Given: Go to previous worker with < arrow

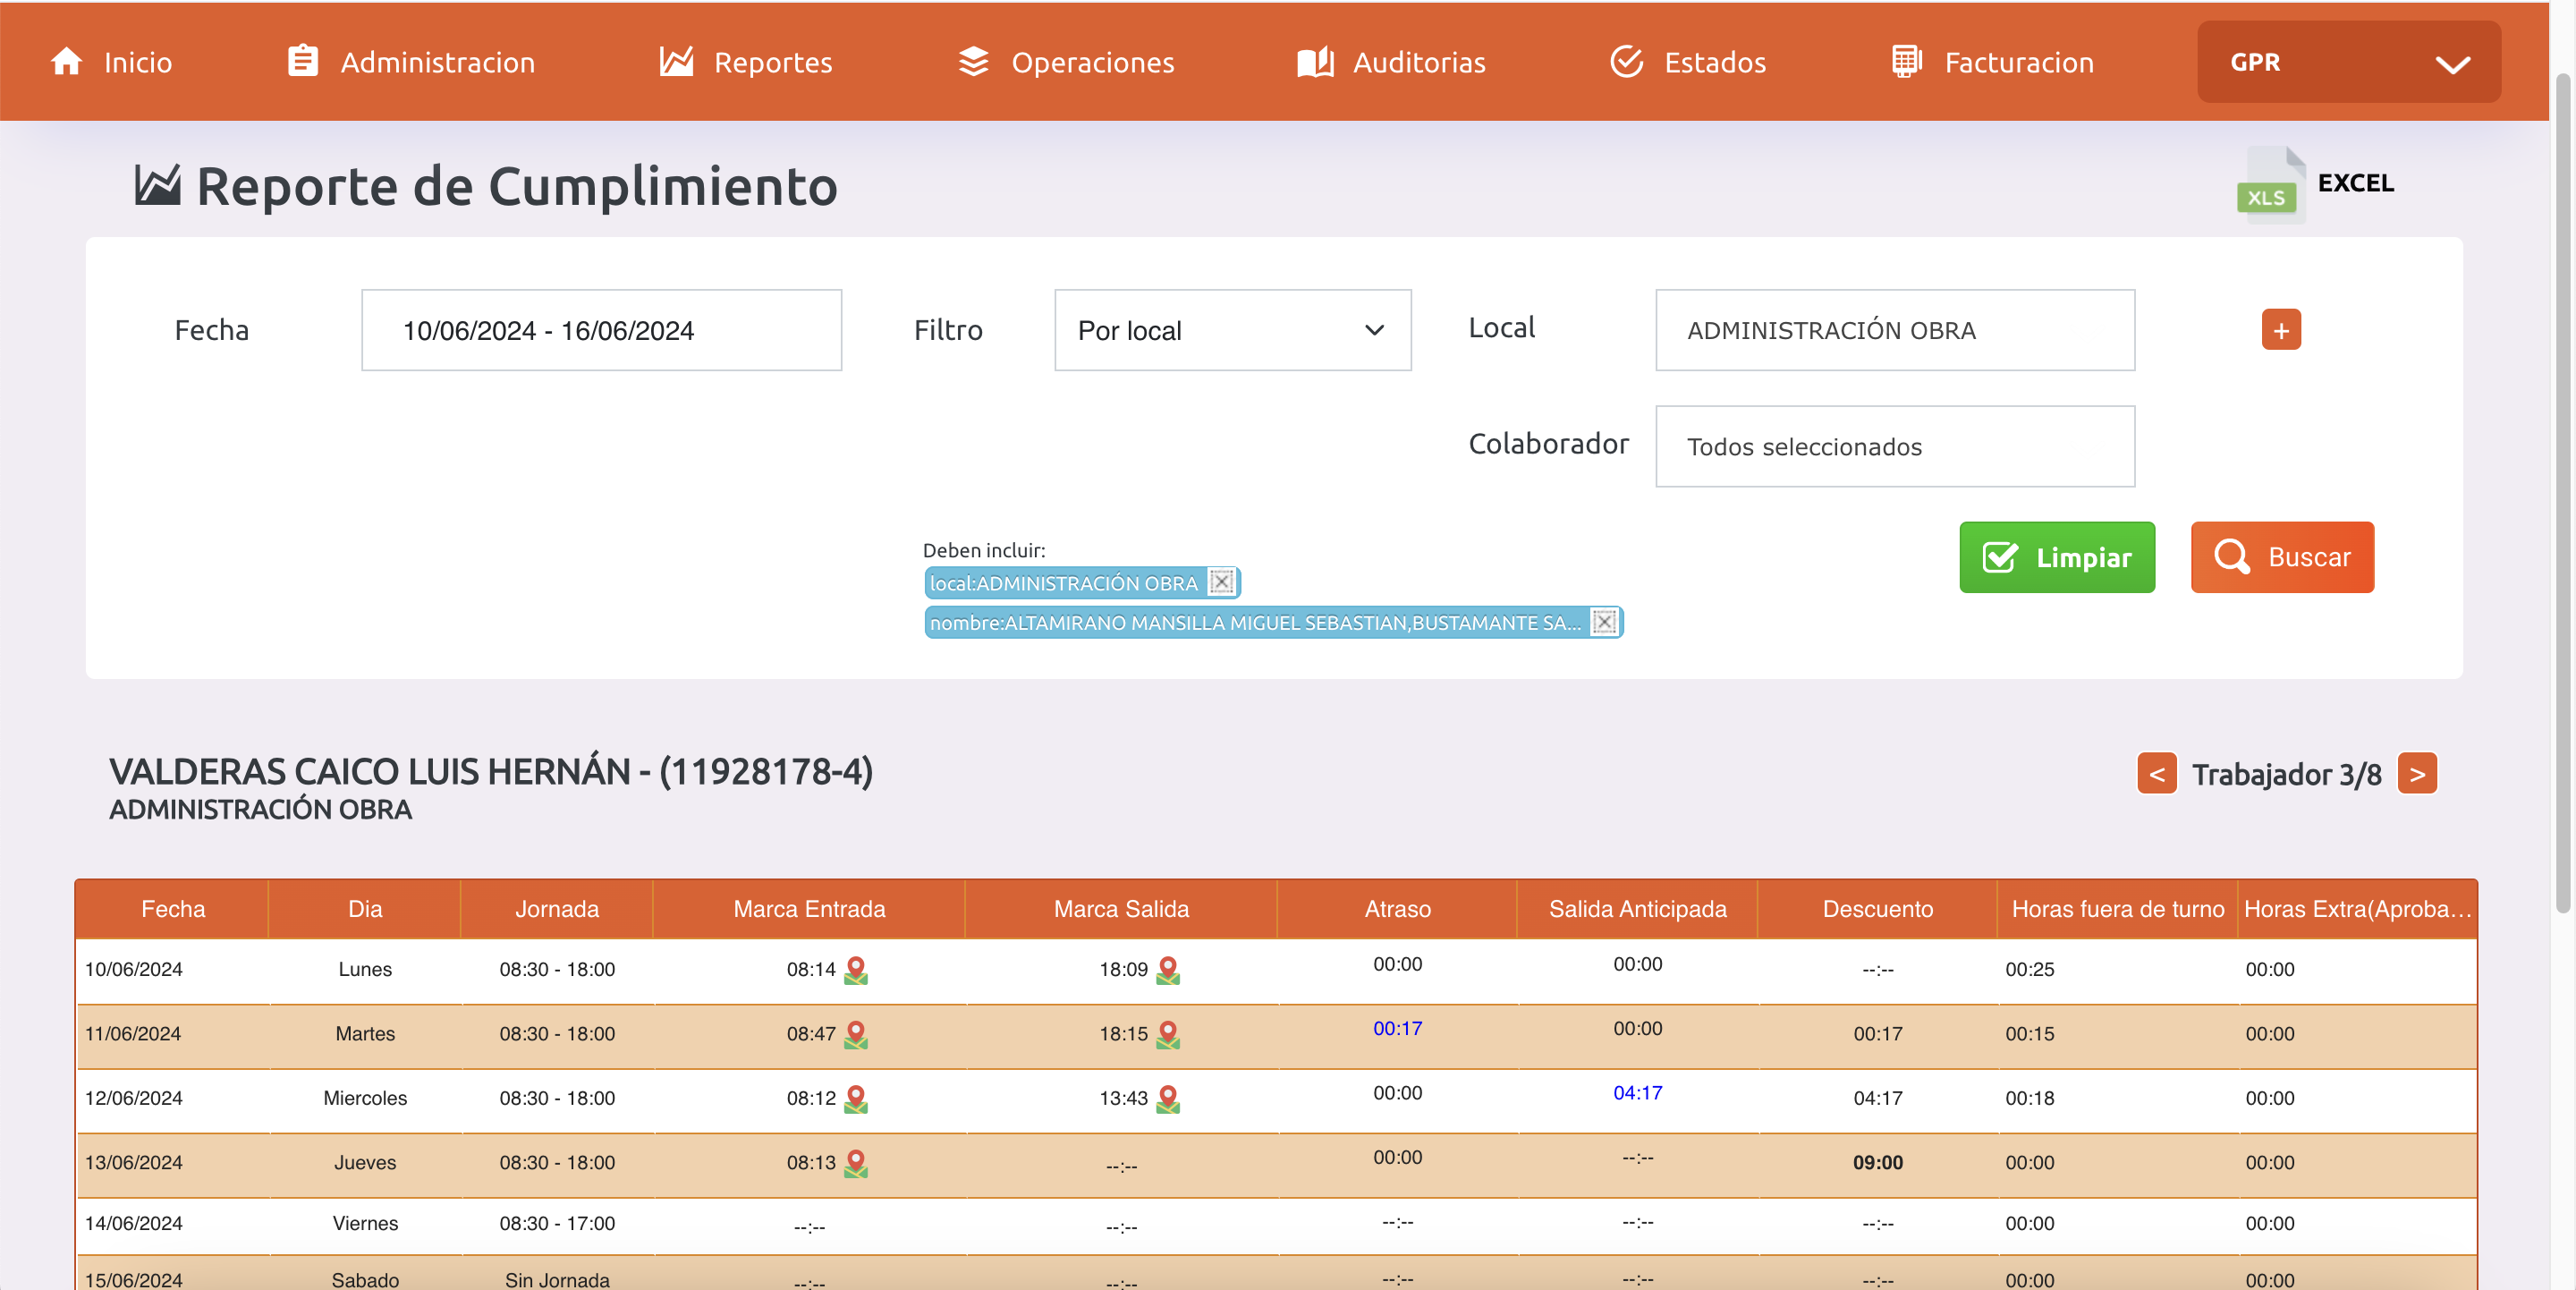Looking at the screenshot, I should pos(2157,774).
